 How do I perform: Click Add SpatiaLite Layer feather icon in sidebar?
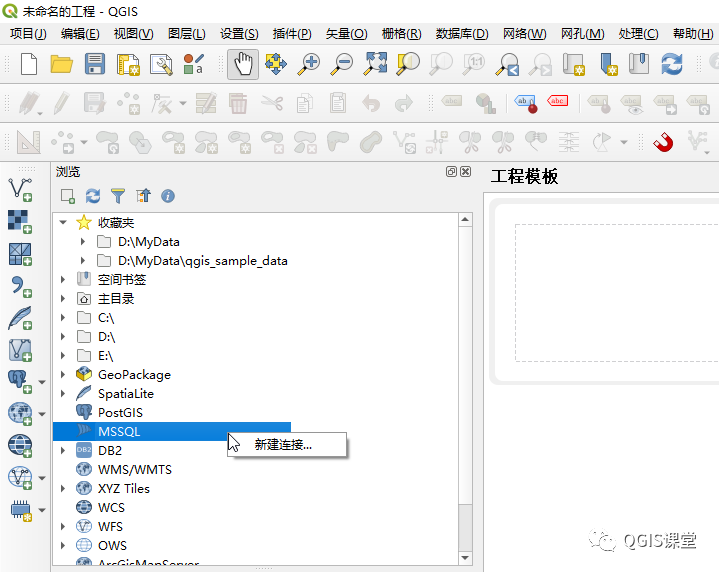coord(20,318)
